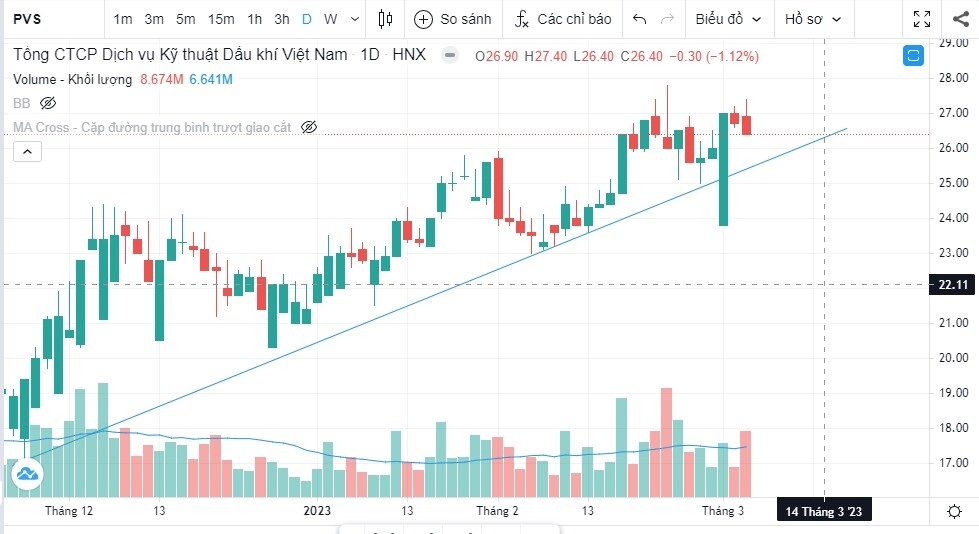The width and height of the screenshot is (979, 534).
Task: Open more timeframes dropdown after W
Action: tap(356, 19)
